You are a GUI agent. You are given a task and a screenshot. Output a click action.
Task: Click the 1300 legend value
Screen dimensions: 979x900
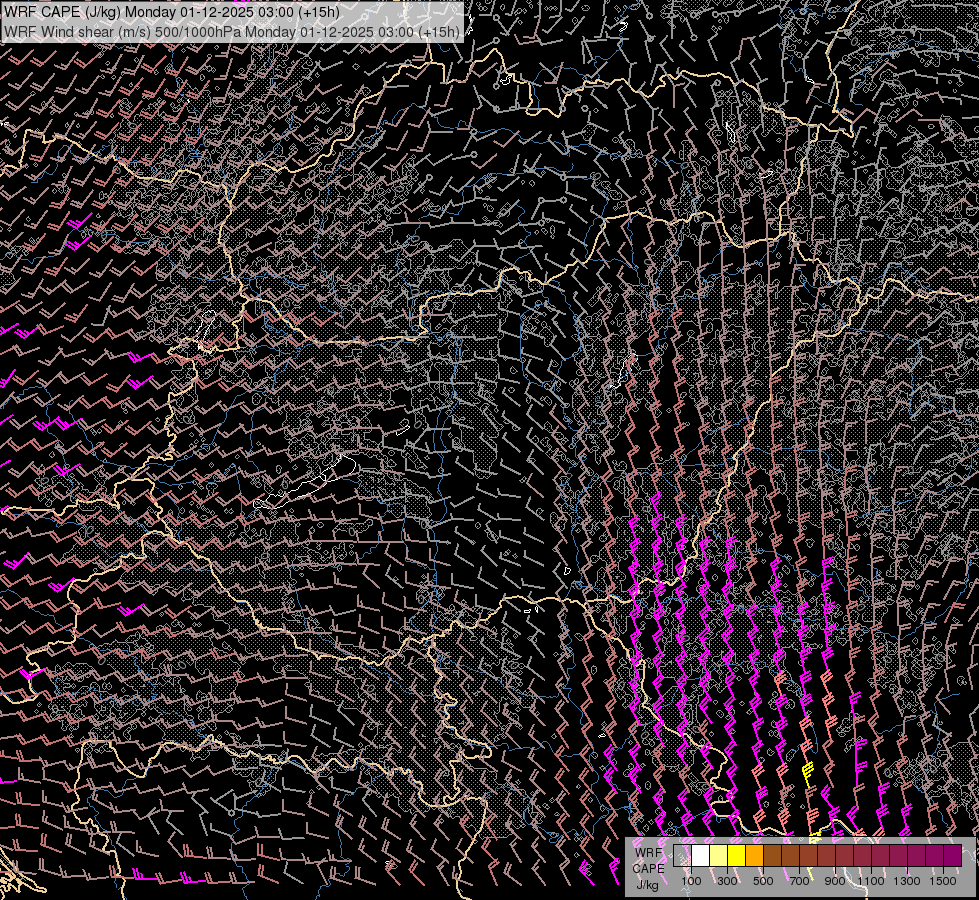point(907,881)
